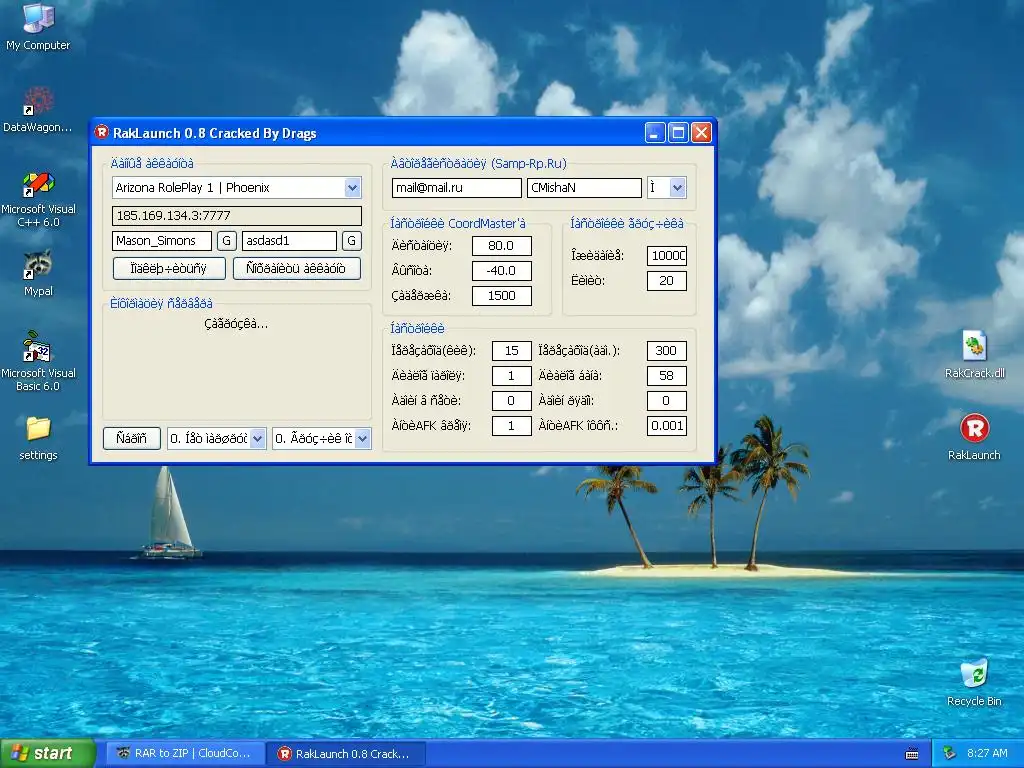Screen dimensions: 1024x768
Task: Select the Microsoft Visual Basic 6.0 icon
Action: [x=38, y=361]
